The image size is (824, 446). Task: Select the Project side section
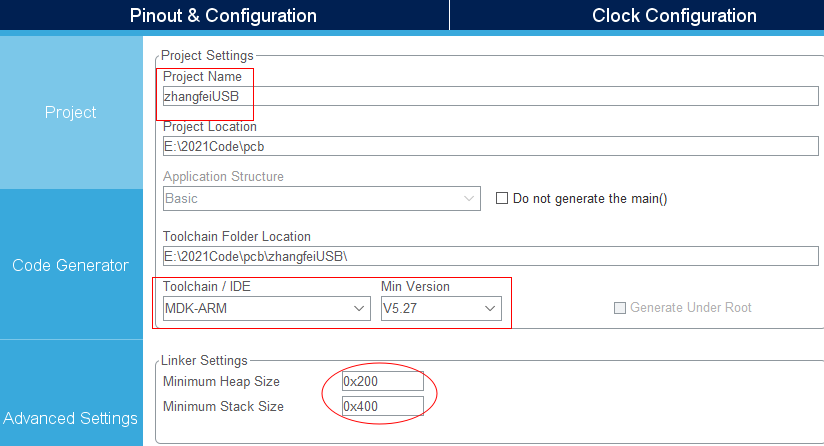(71, 112)
